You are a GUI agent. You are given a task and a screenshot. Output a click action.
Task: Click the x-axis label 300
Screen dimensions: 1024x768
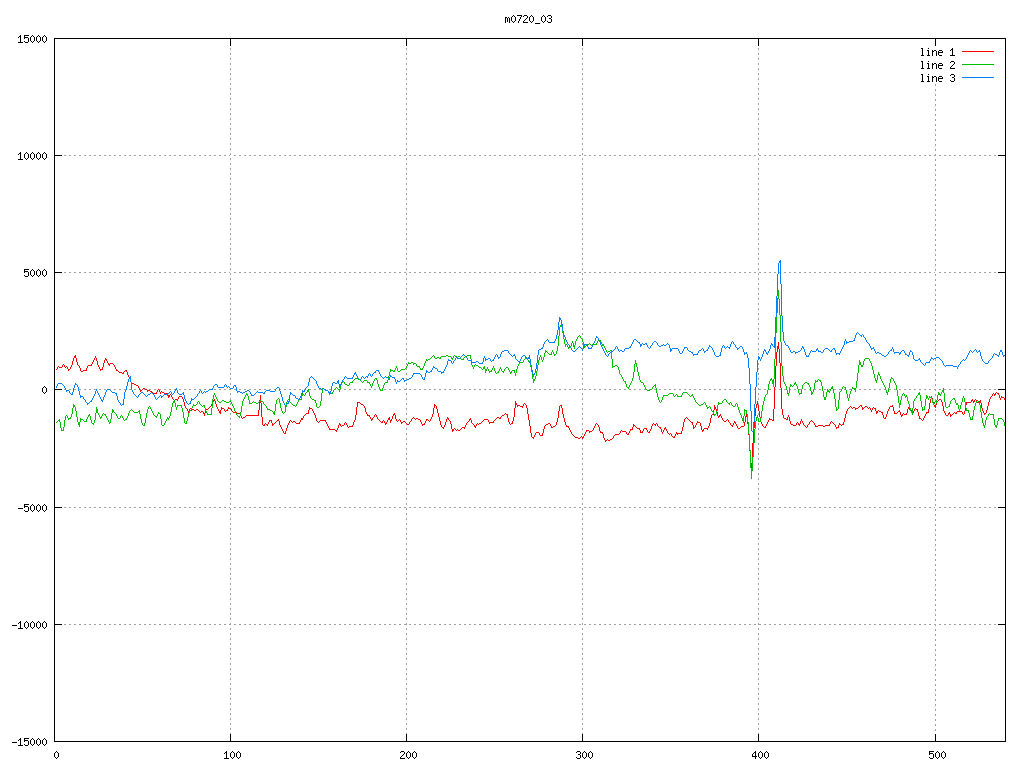pos(584,756)
